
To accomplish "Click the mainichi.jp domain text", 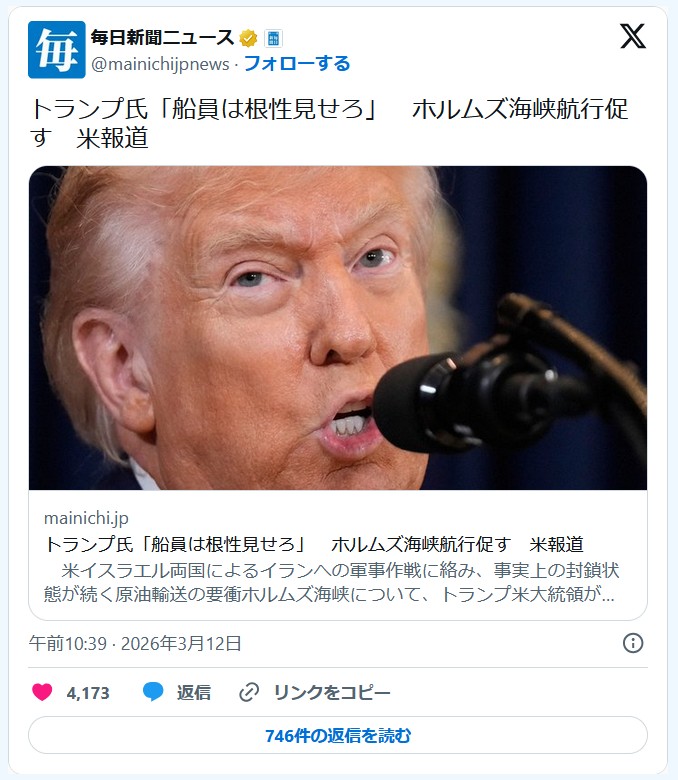I will coord(87,518).
